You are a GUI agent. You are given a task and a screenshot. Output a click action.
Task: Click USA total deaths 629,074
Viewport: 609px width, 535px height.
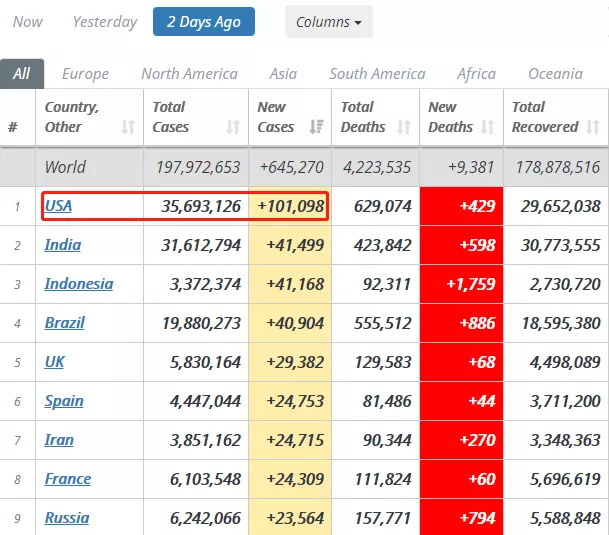[x=383, y=206]
